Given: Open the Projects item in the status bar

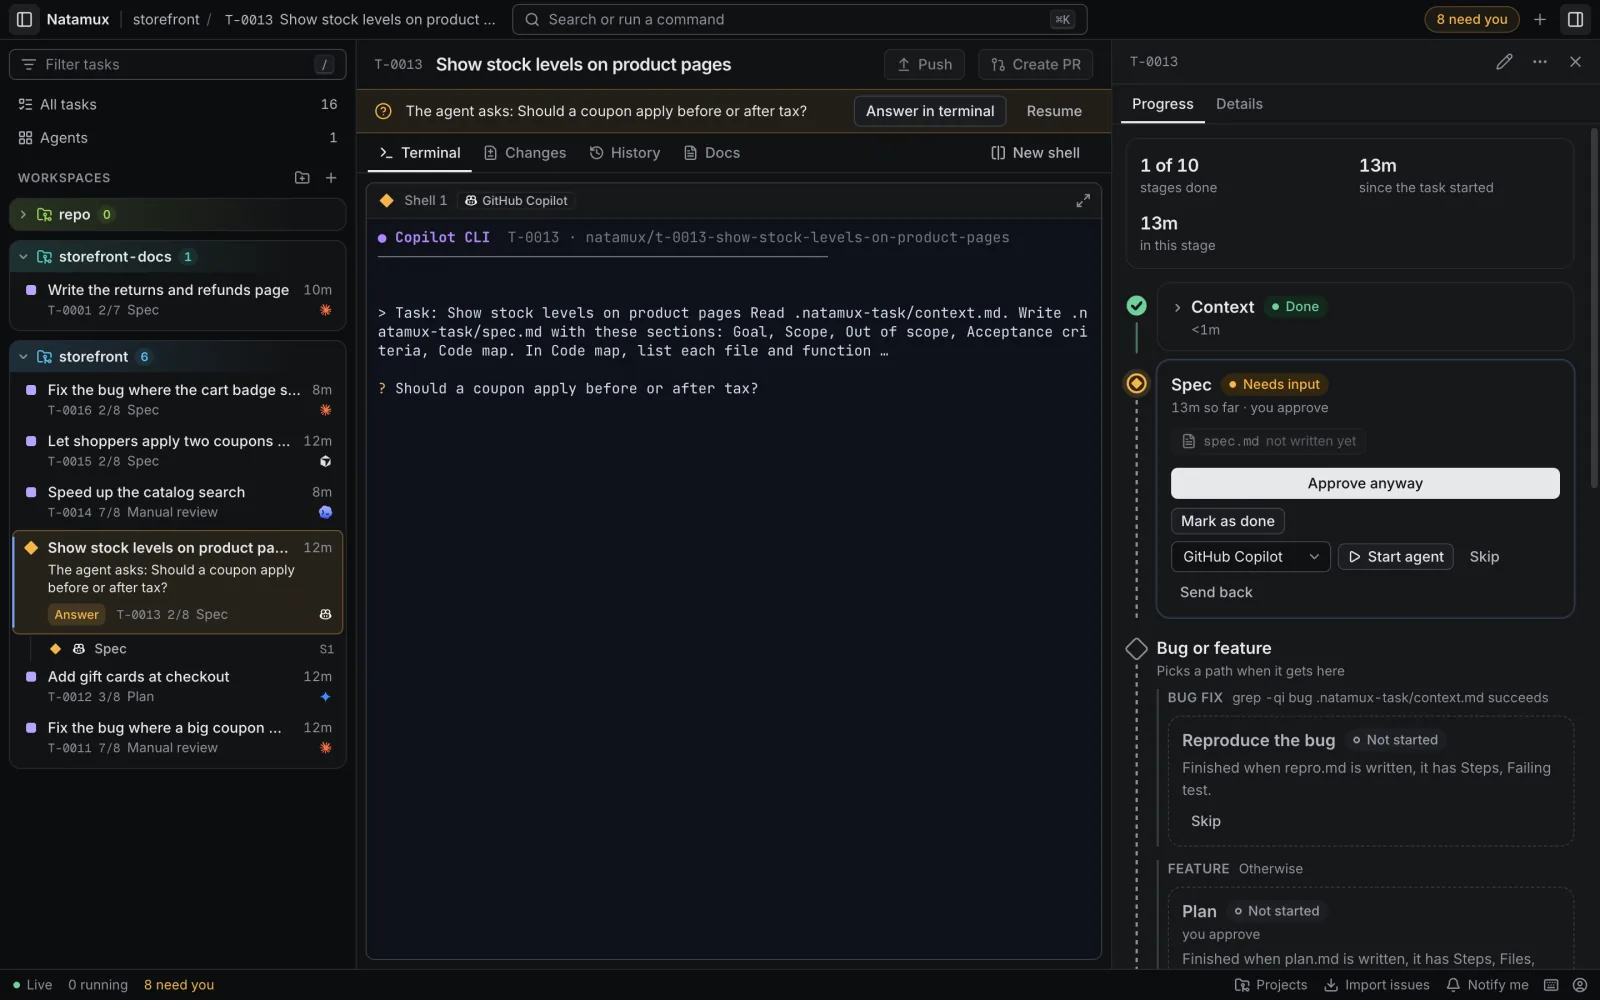Looking at the screenshot, I should (1271, 985).
